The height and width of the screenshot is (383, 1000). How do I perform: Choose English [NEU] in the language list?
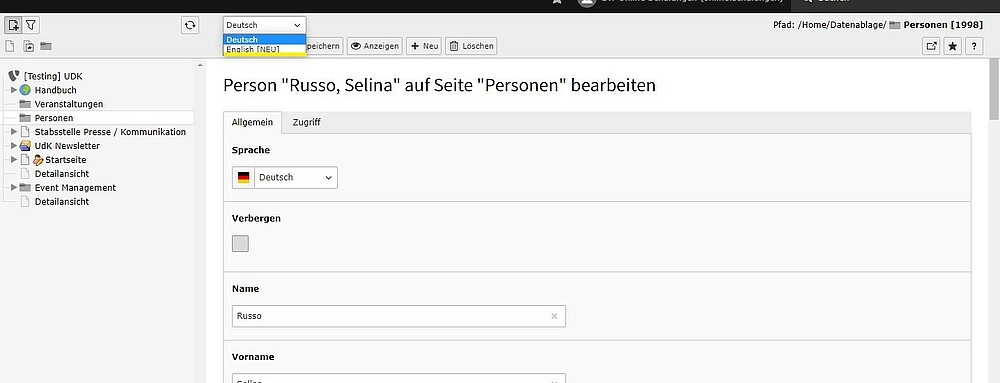[x=264, y=49]
